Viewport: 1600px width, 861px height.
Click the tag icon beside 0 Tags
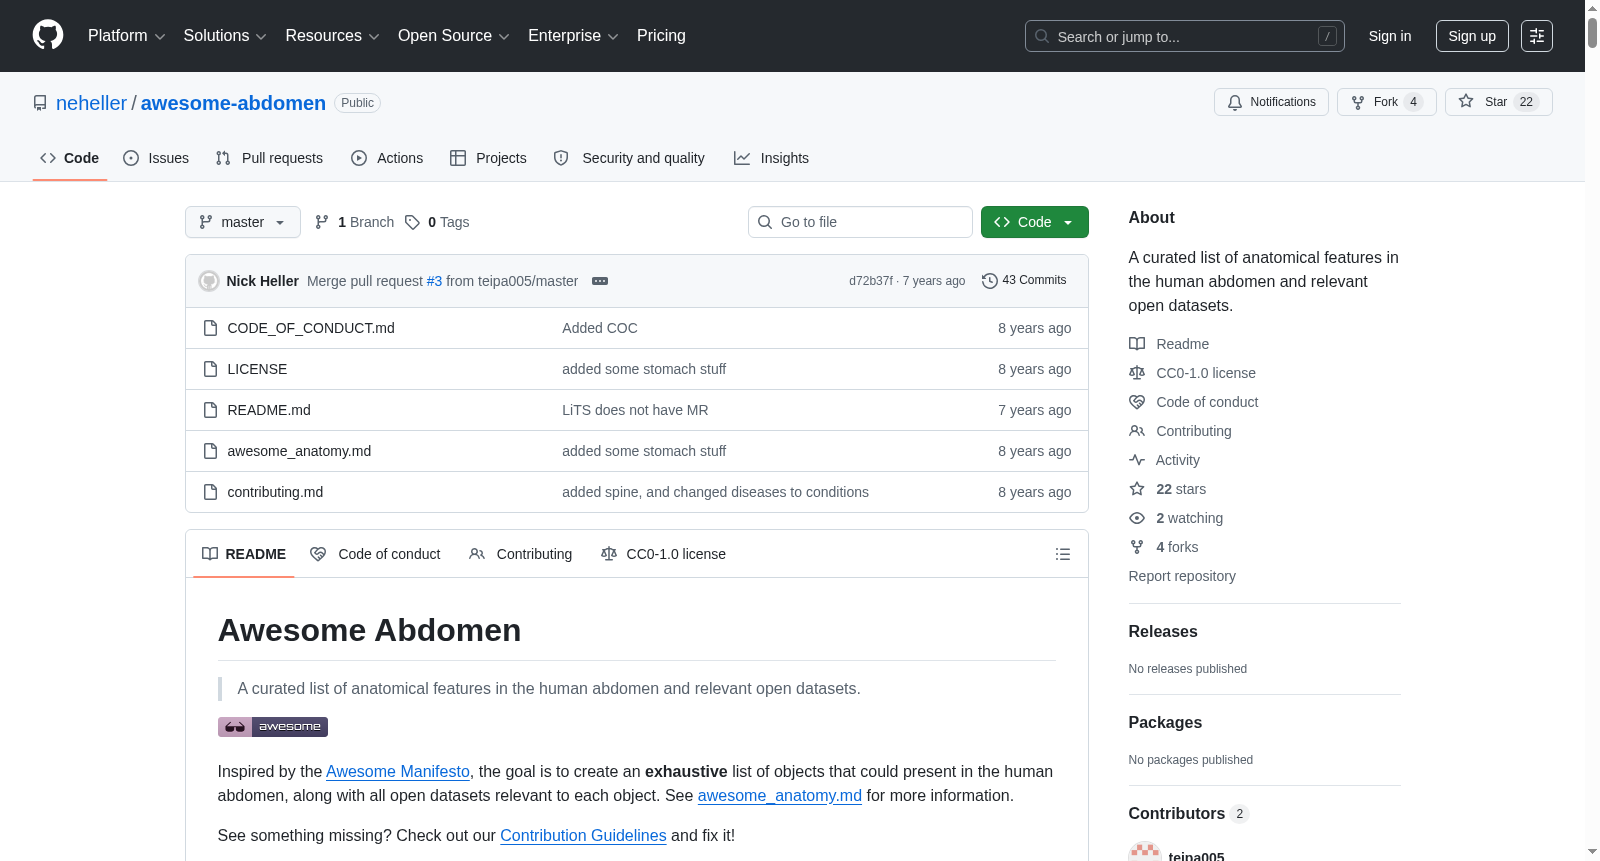click(x=412, y=222)
